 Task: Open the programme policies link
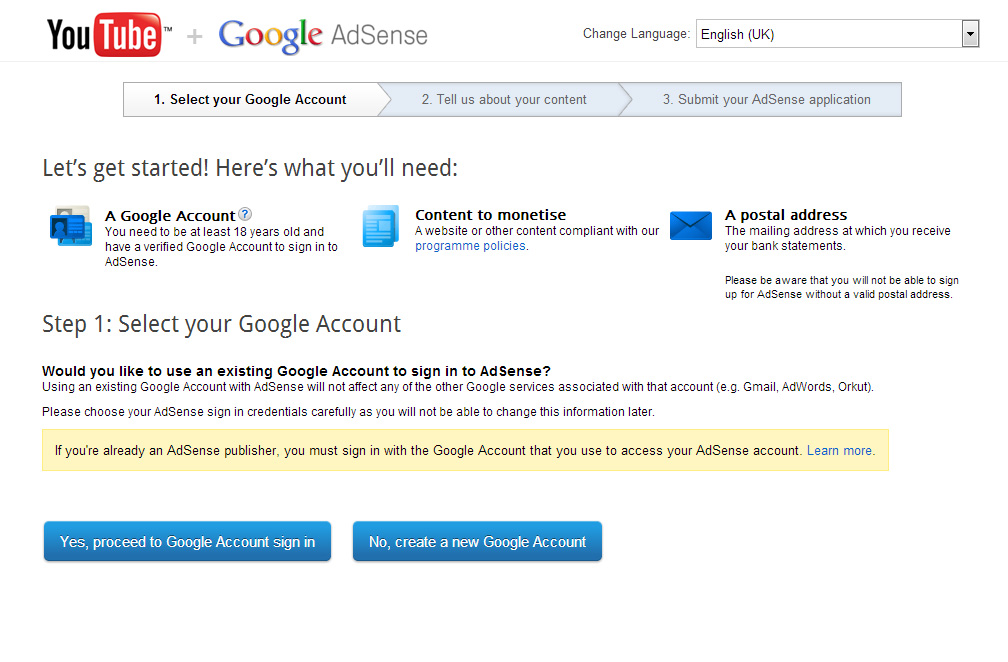tap(470, 246)
